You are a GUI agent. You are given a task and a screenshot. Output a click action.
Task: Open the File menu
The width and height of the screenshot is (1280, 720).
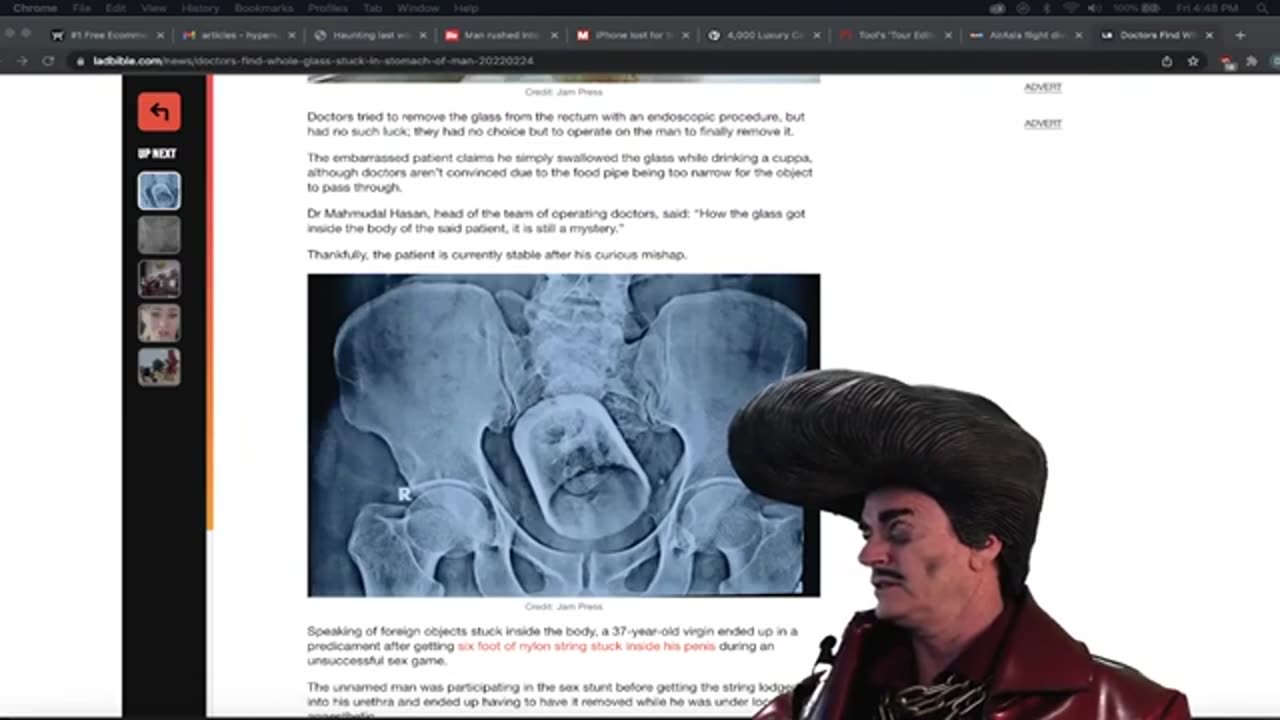coord(82,8)
